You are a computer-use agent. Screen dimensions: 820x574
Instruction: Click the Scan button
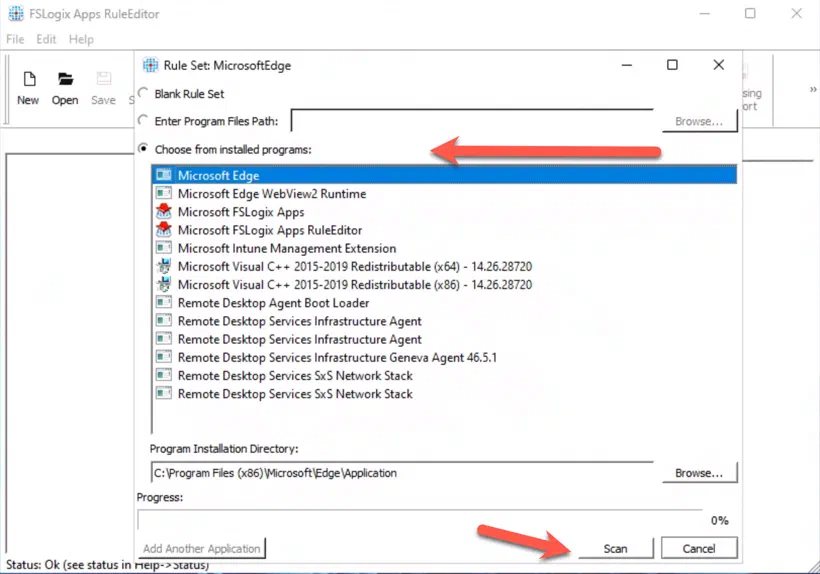click(x=616, y=548)
